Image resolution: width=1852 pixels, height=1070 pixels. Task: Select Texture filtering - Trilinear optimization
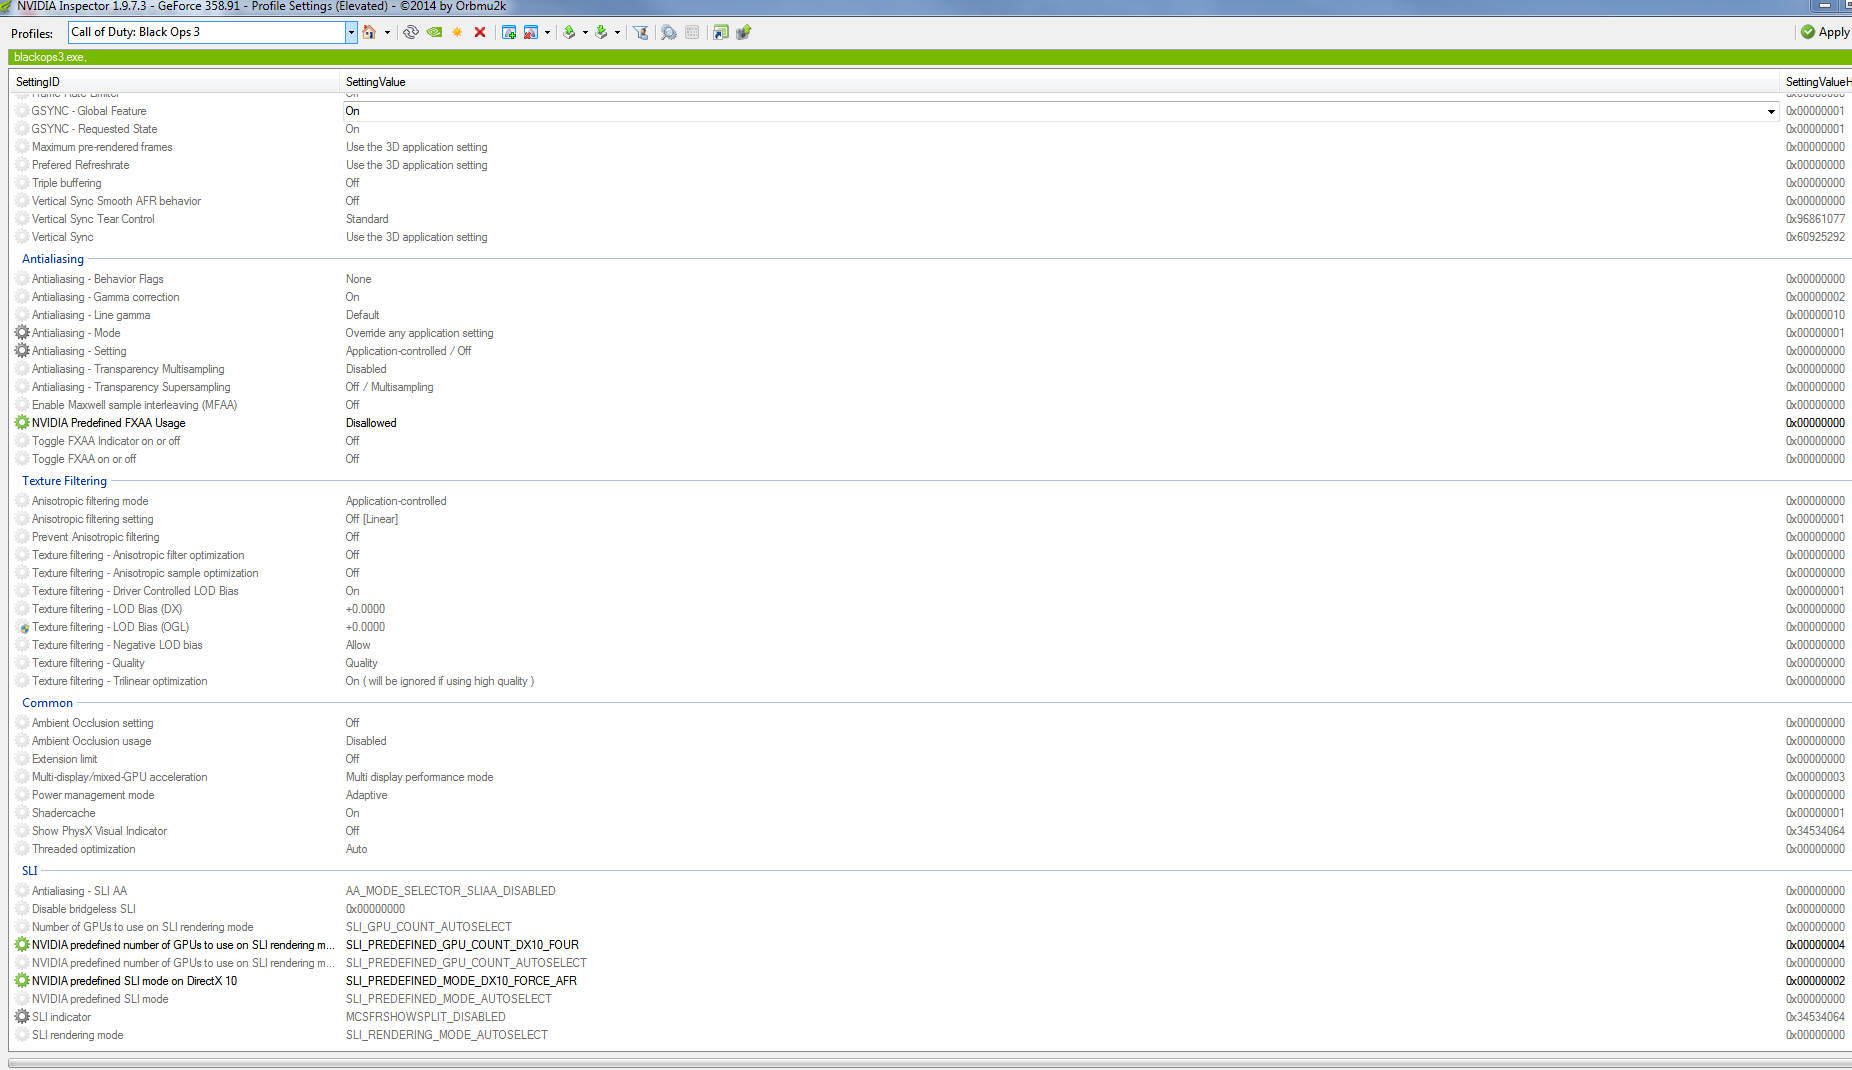click(x=930, y=681)
